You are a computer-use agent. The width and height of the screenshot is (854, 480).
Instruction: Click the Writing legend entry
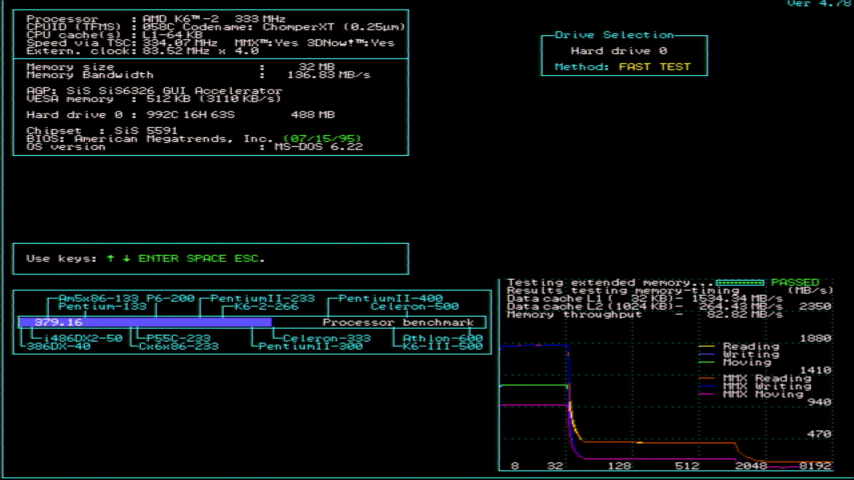coord(750,355)
